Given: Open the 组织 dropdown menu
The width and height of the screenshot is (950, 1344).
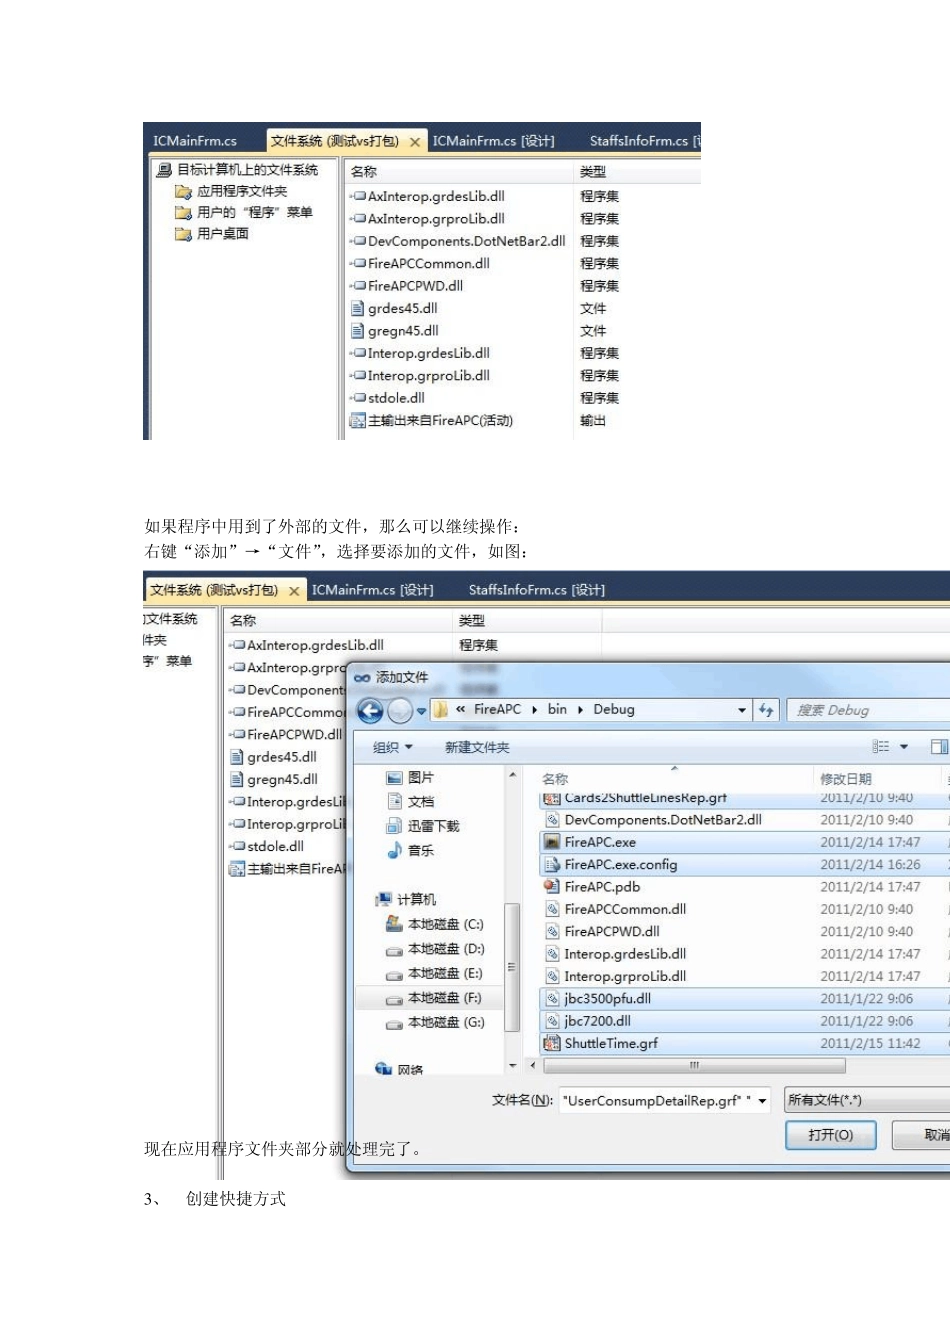Looking at the screenshot, I should (x=392, y=747).
